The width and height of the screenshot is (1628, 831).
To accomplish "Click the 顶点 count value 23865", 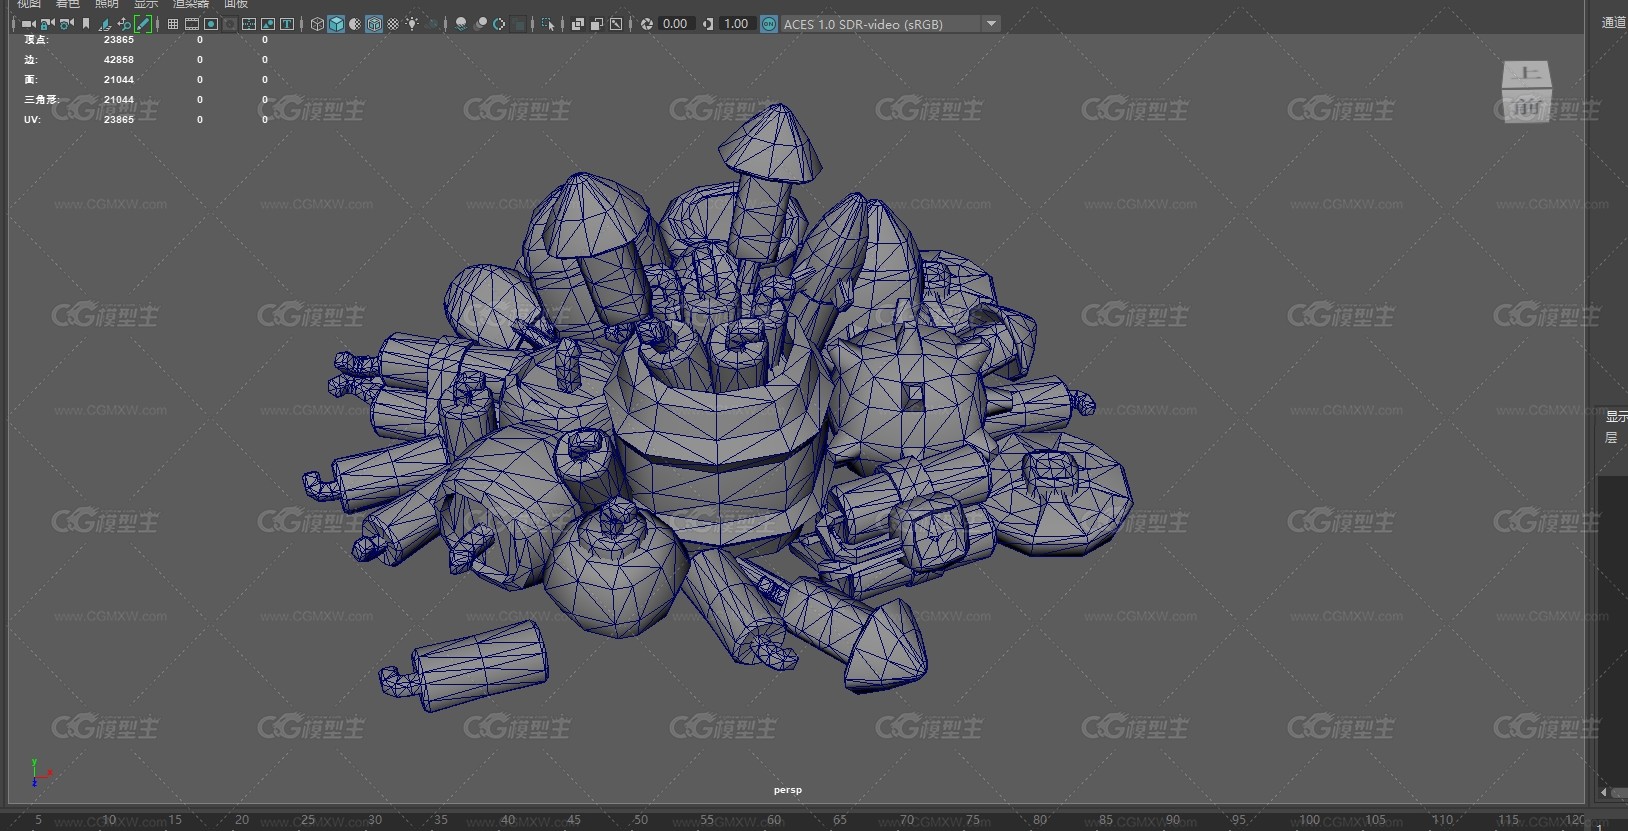I will tap(119, 40).
